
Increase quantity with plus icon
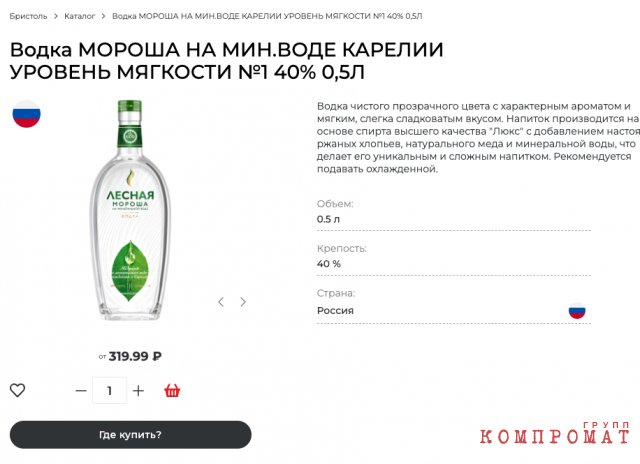138,391
